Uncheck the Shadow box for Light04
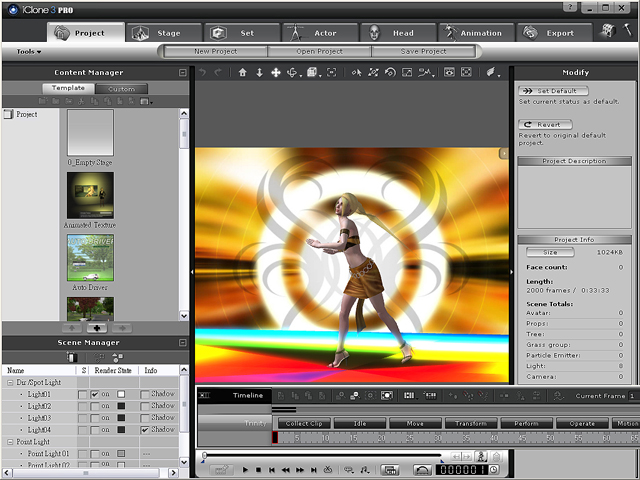The width and height of the screenshot is (640, 480). (145, 430)
